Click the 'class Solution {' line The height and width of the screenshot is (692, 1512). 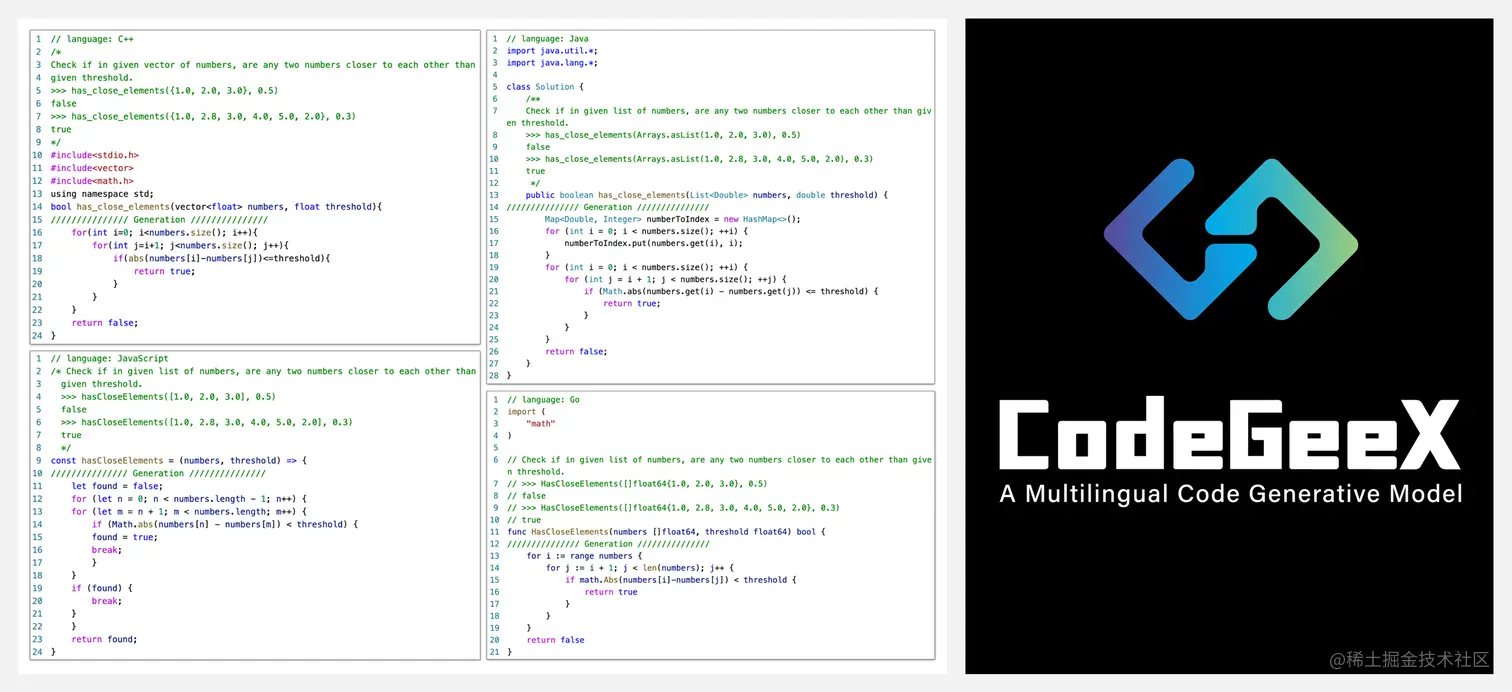tap(545, 87)
